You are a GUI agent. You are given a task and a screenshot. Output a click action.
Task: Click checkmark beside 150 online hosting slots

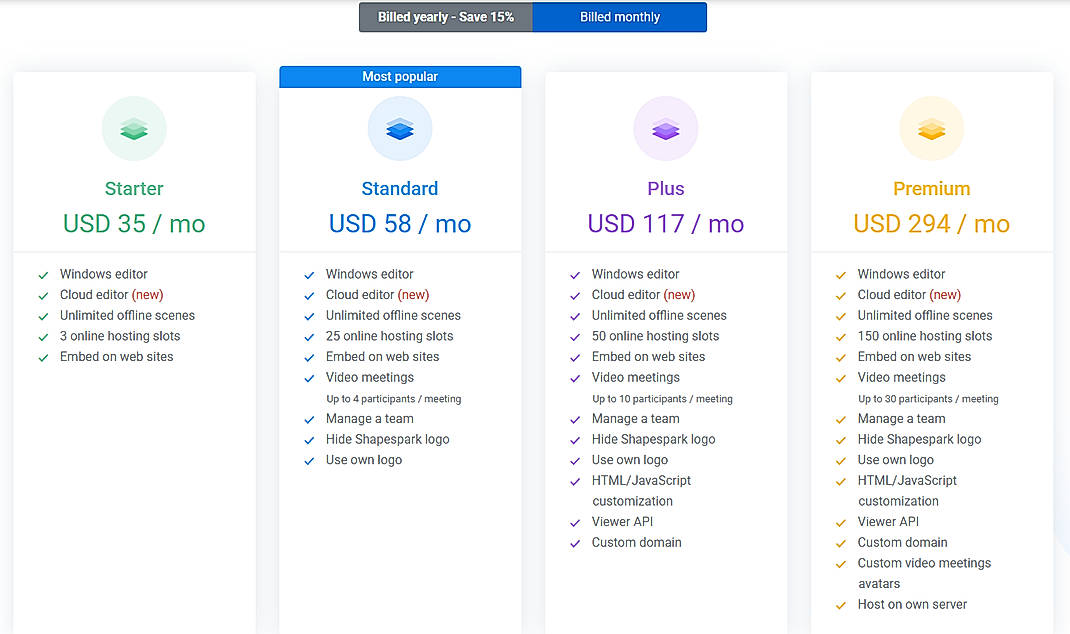841,337
